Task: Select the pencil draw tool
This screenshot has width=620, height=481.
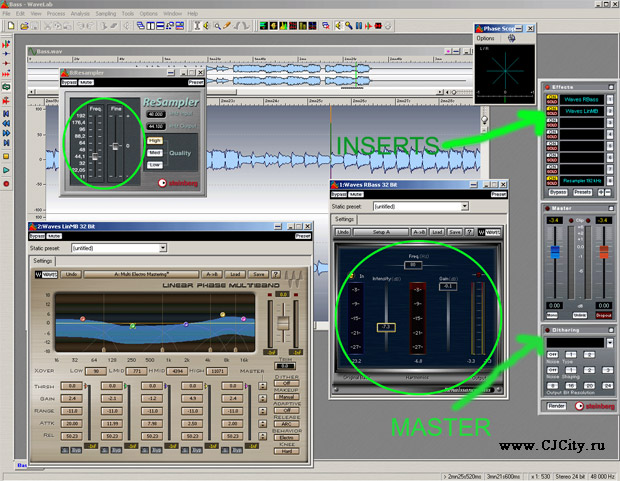Action: point(227,26)
